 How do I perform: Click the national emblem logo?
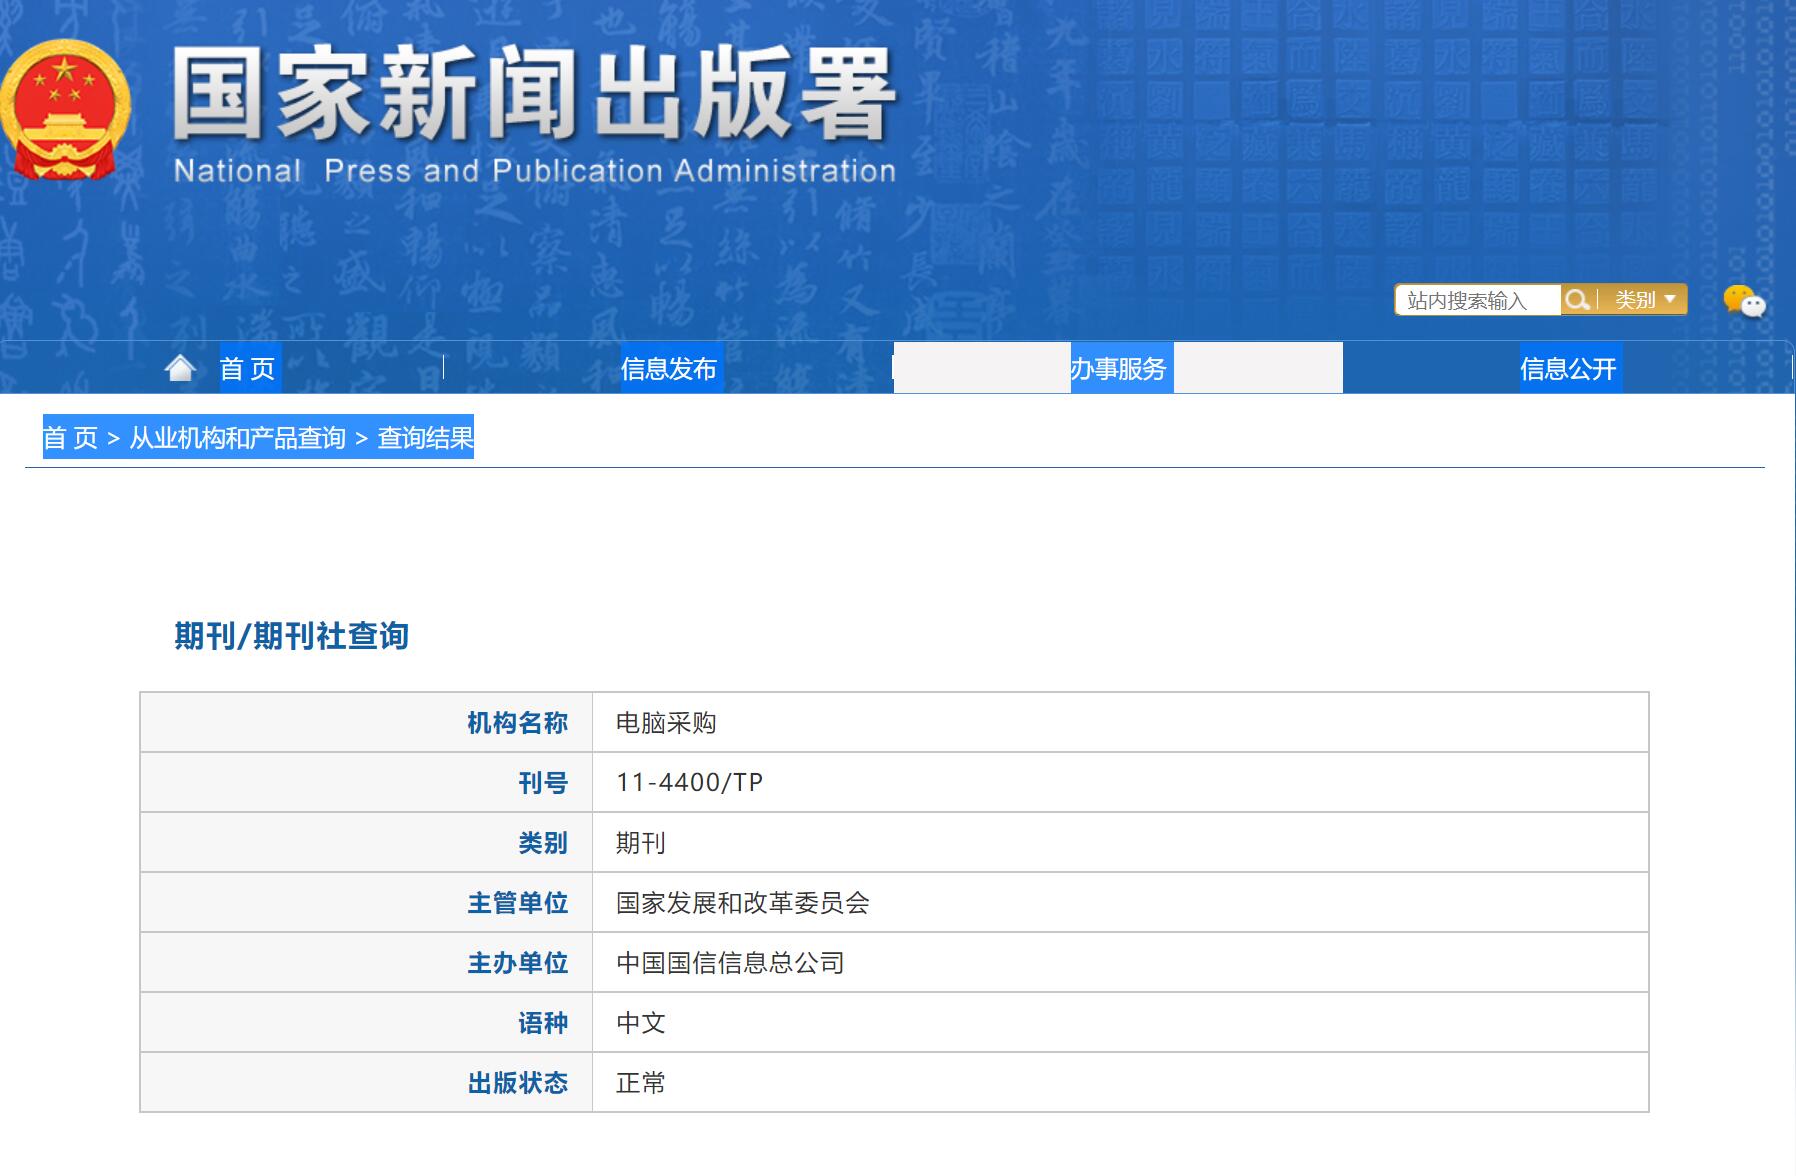(65, 112)
